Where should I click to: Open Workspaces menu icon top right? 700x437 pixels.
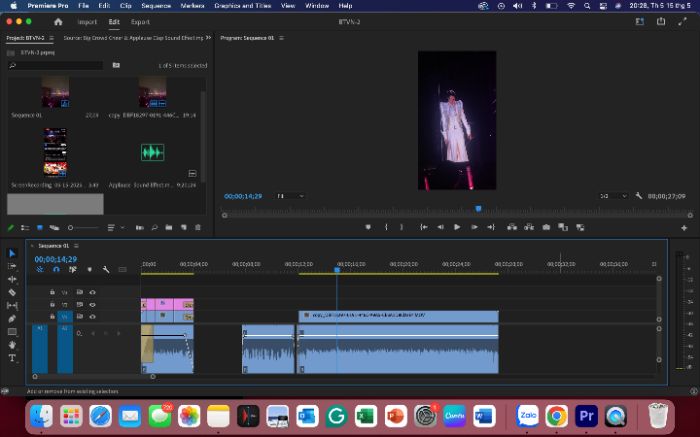640,21
